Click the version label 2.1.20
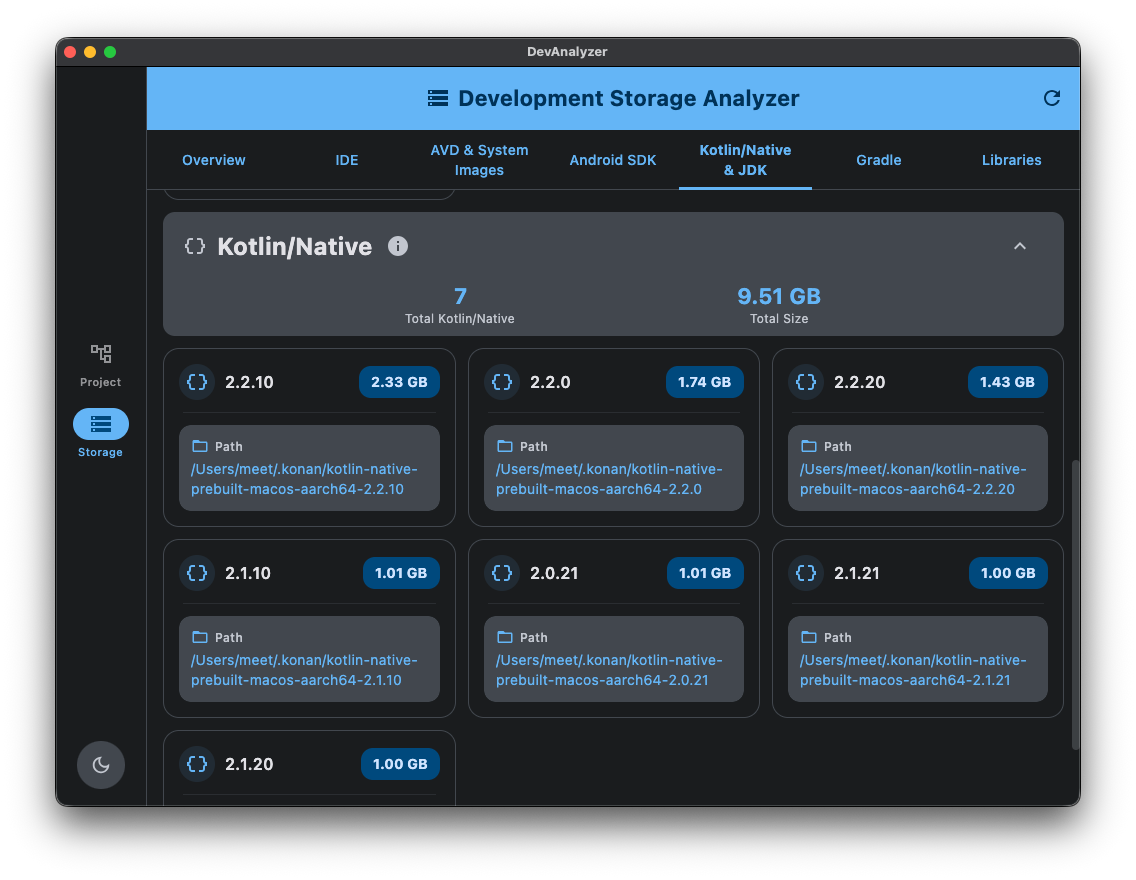Viewport: 1136px width, 880px height. click(x=249, y=764)
